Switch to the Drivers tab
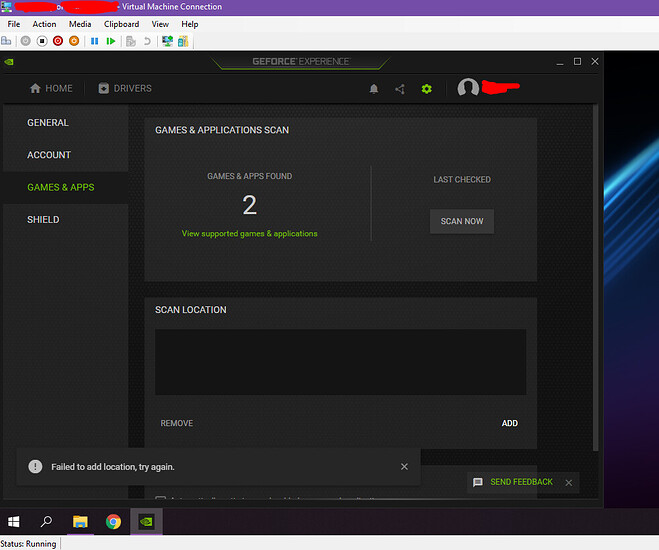The height and width of the screenshot is (550, 659). (125, 88)
